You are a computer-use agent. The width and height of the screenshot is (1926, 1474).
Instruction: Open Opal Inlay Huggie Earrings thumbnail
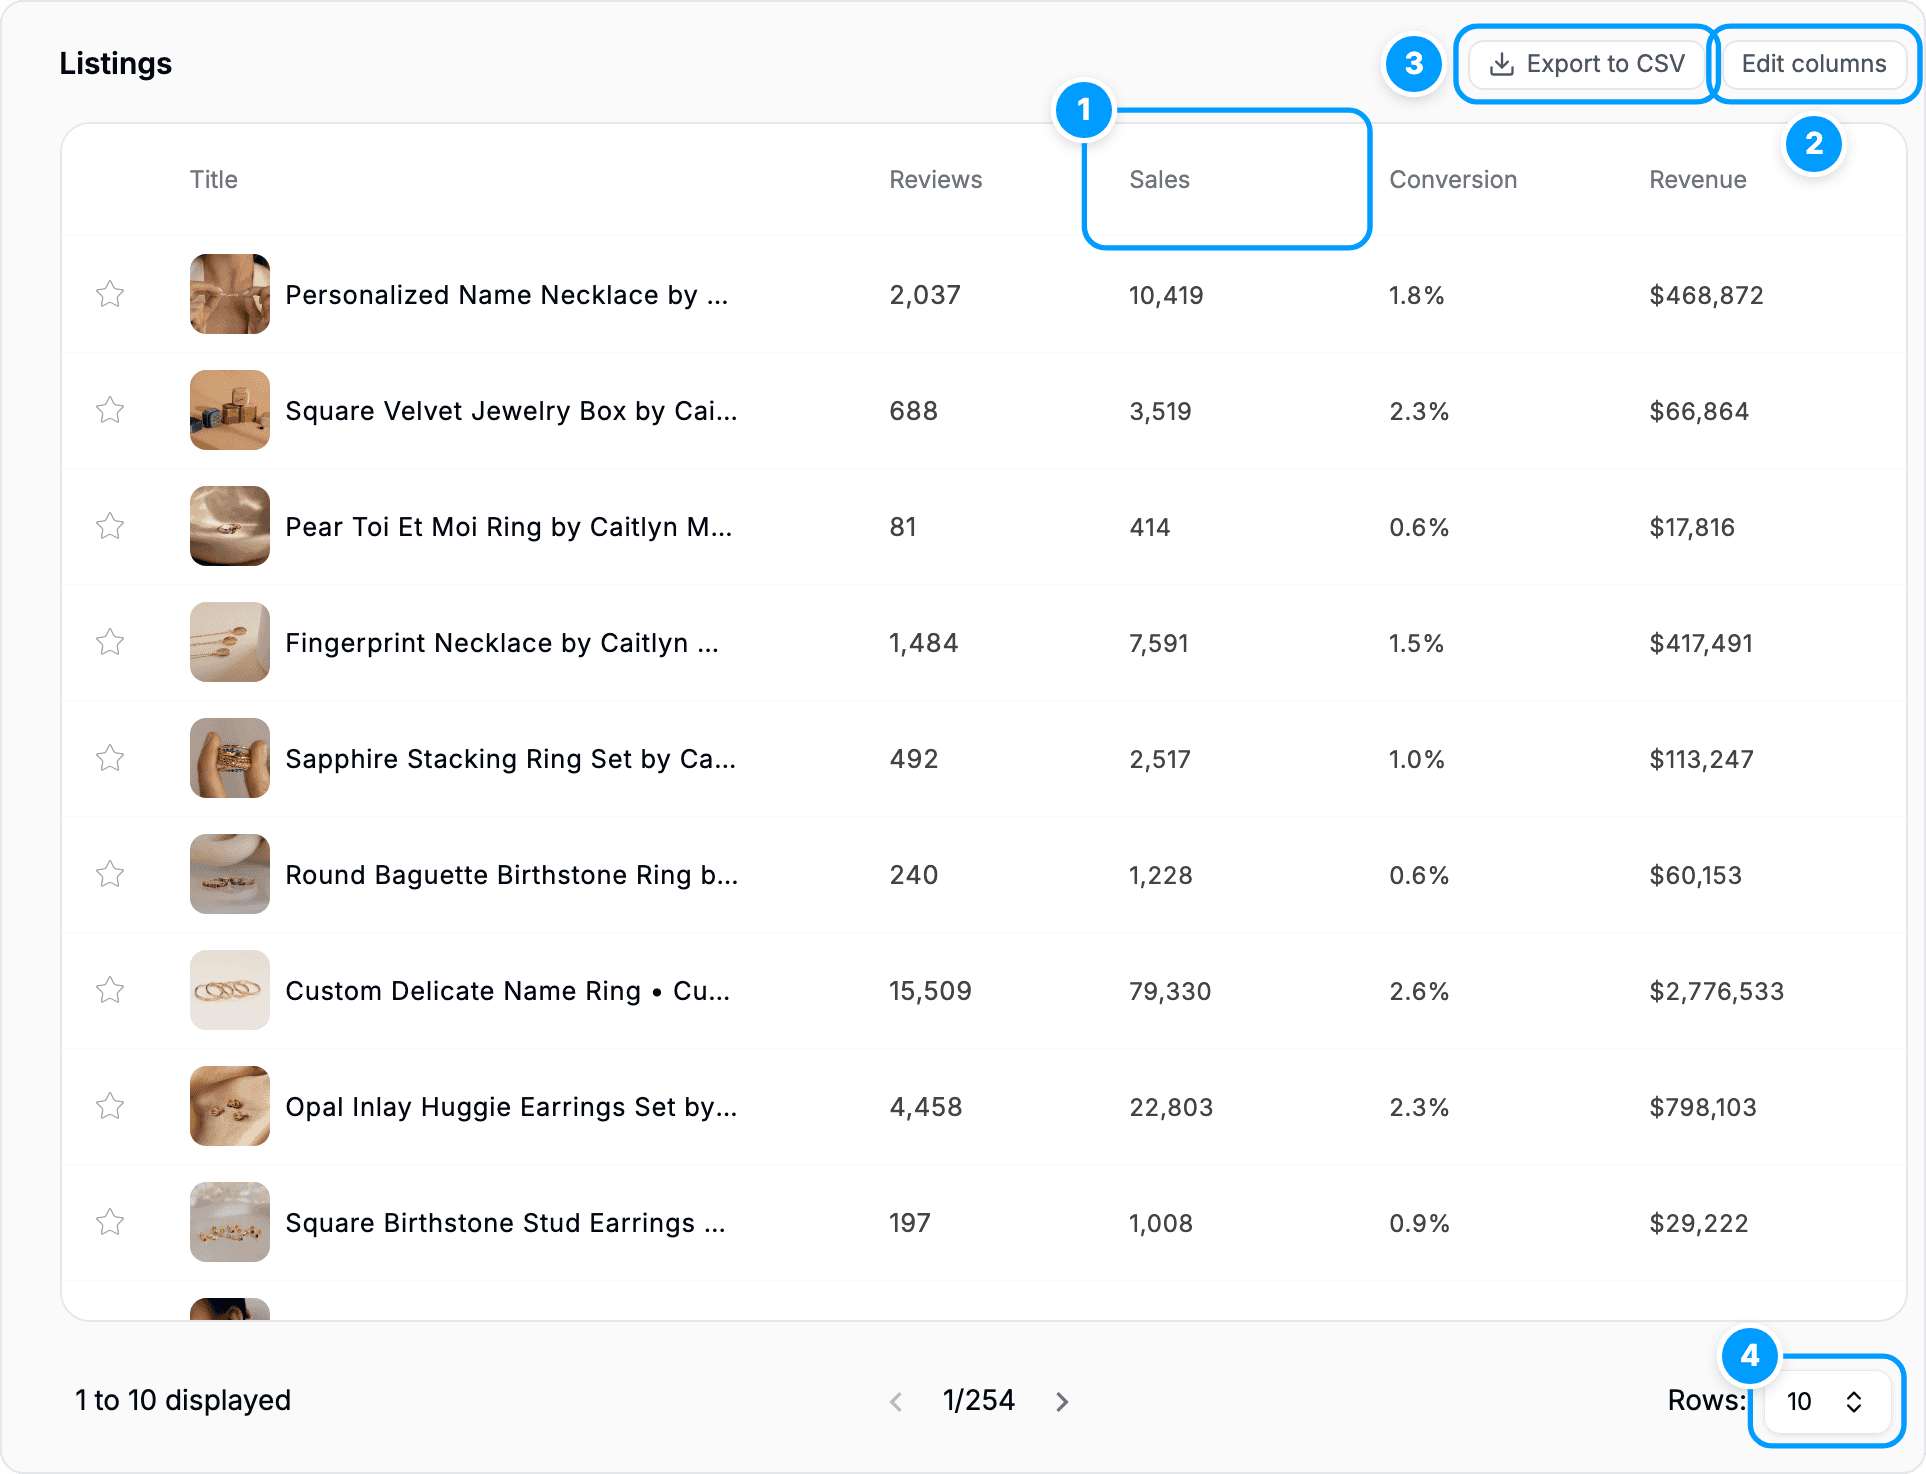[230, 1106]
